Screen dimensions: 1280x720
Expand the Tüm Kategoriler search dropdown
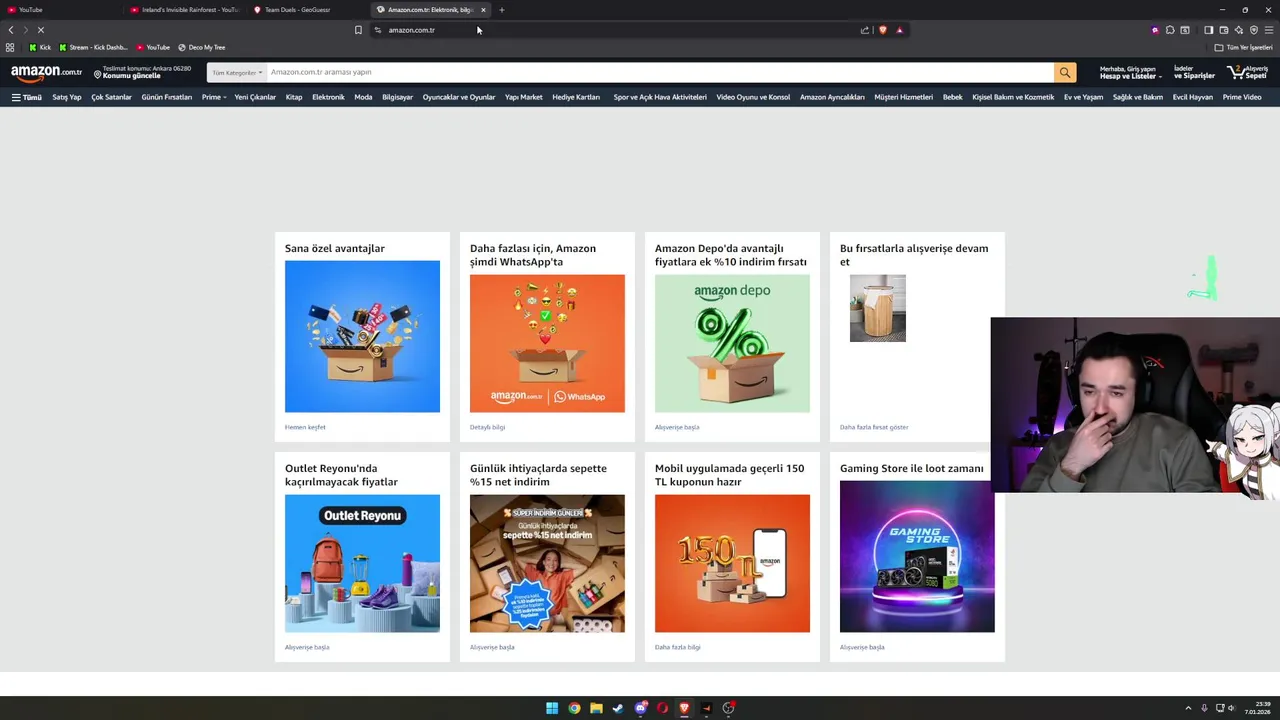click(x=237, y=72)
